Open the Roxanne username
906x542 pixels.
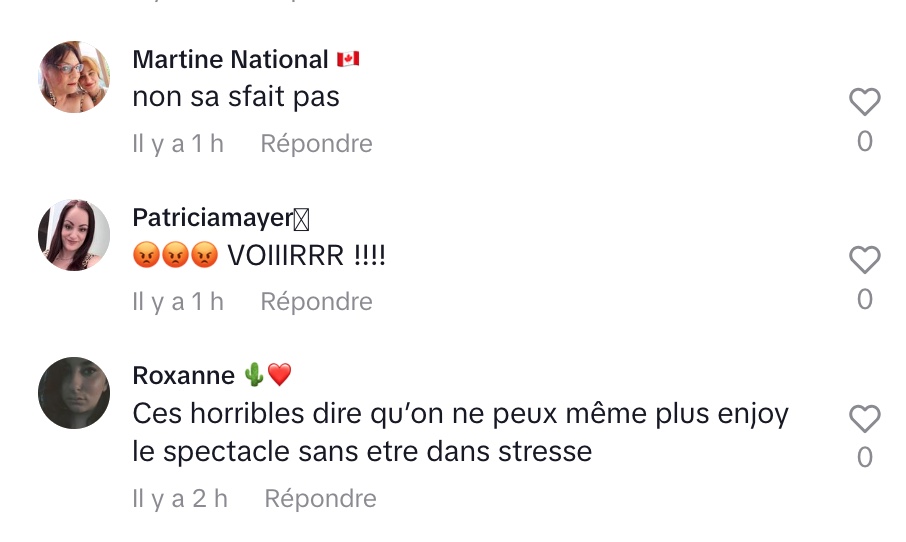tap(184, 376)
